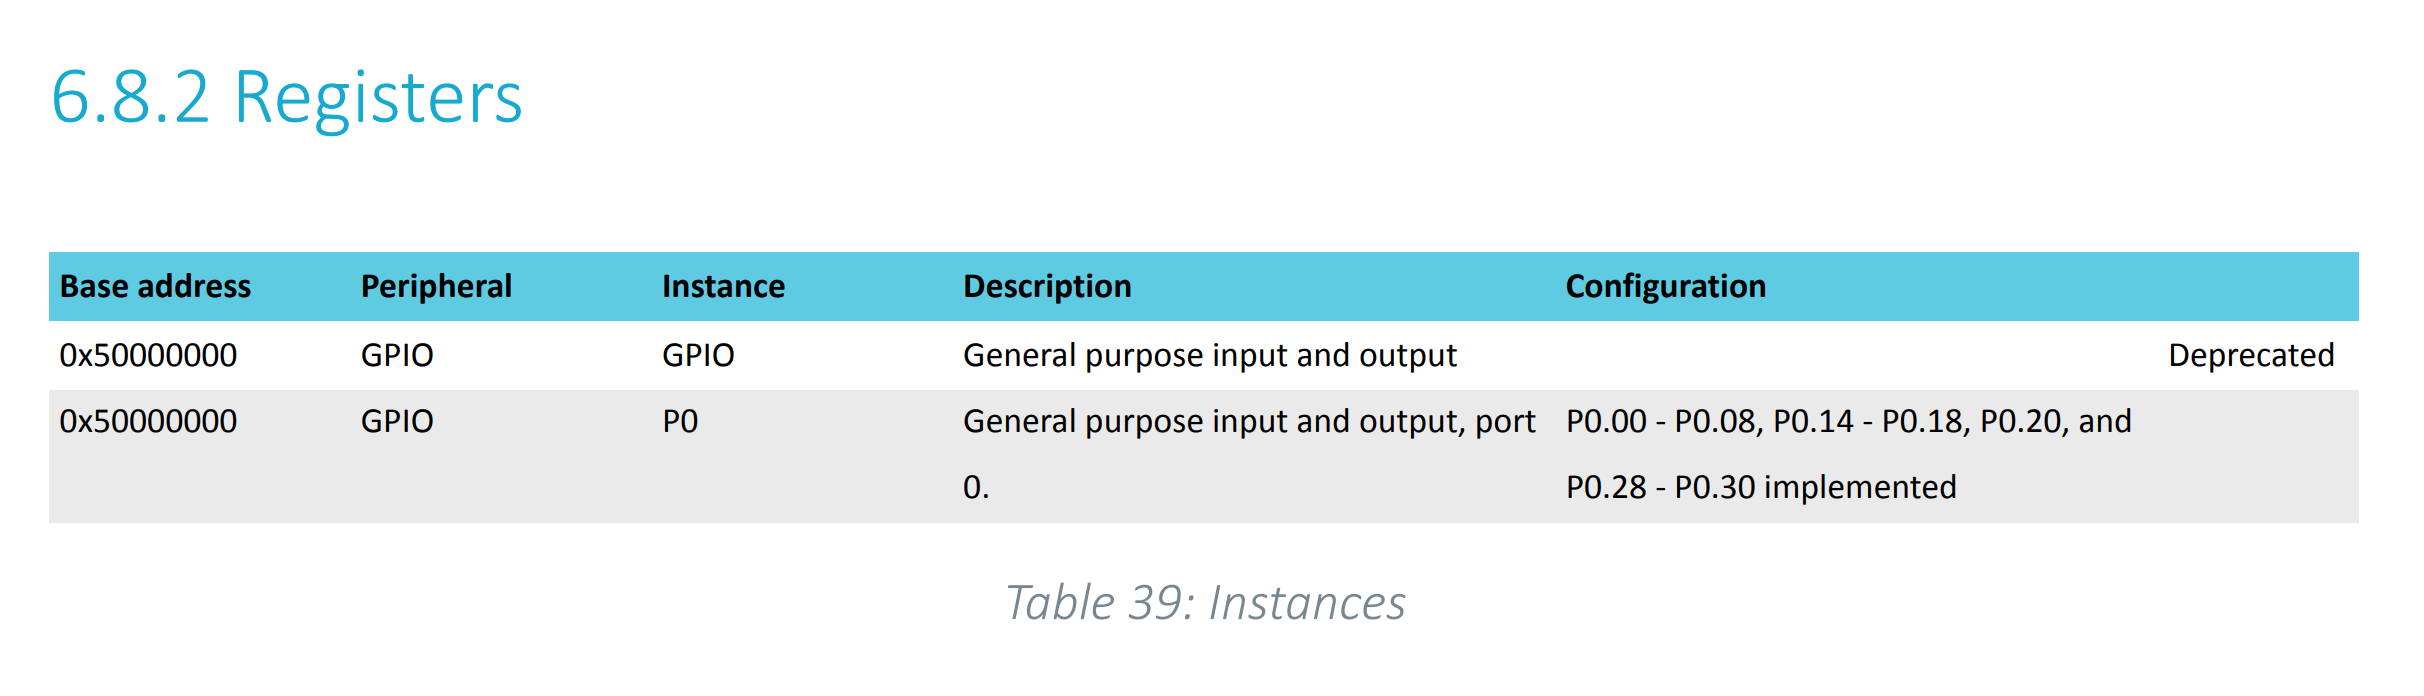Image resolution: width=2424 pixels, height=696 pixels.
Task: Click the General purpose input and output description
Action: [1209, 356]
